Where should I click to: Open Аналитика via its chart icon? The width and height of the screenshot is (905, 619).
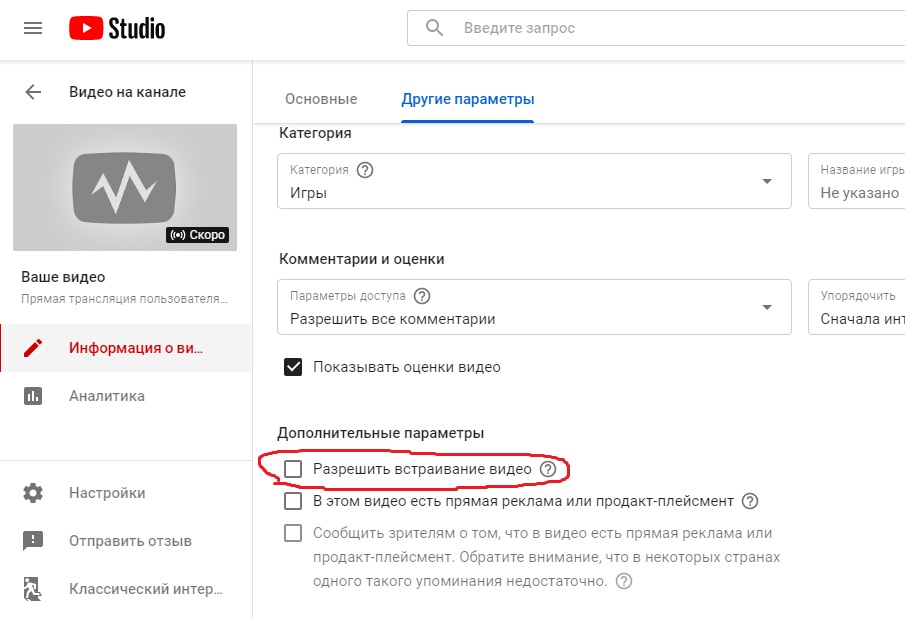point(33,396)
